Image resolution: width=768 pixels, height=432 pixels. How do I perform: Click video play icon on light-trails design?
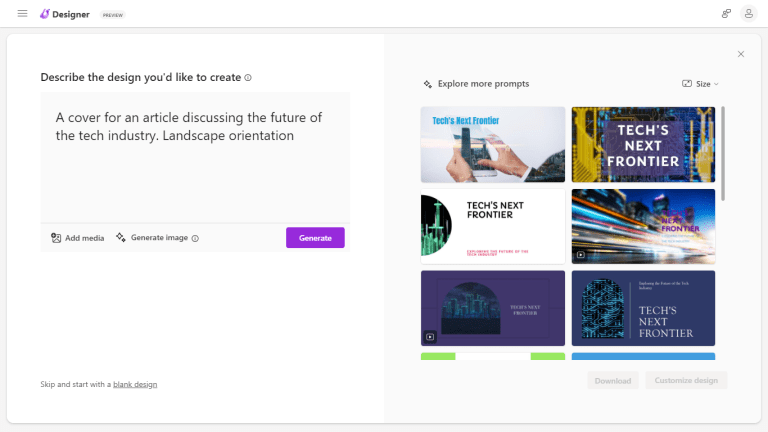(x=580, y=255)
